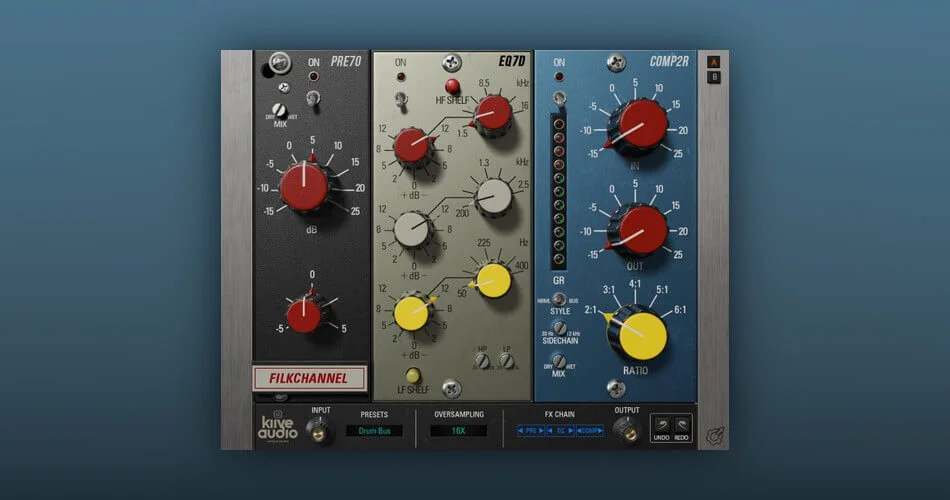Click the EQ7D yellow low frequency Hz knob
The width and height of the screenshot is (950, 500).
[x=494, y=281]
